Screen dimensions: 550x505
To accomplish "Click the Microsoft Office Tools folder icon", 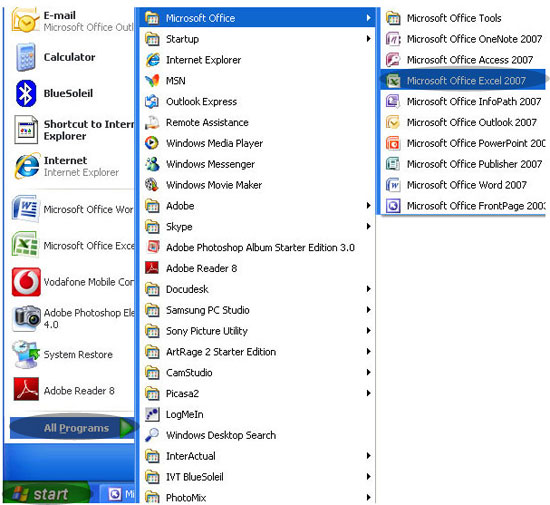I will pos(393,18).
